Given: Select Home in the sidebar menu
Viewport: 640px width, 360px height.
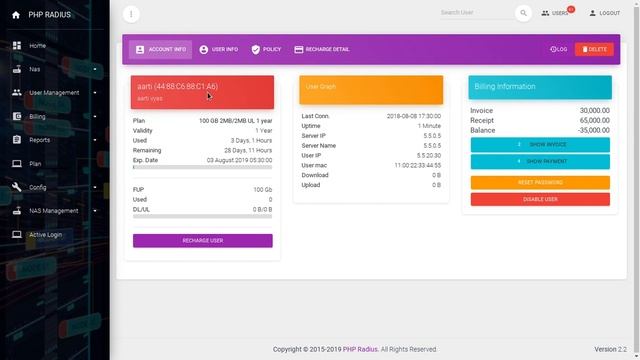Looking at the screenshot, I should click(x=38, y=46).
